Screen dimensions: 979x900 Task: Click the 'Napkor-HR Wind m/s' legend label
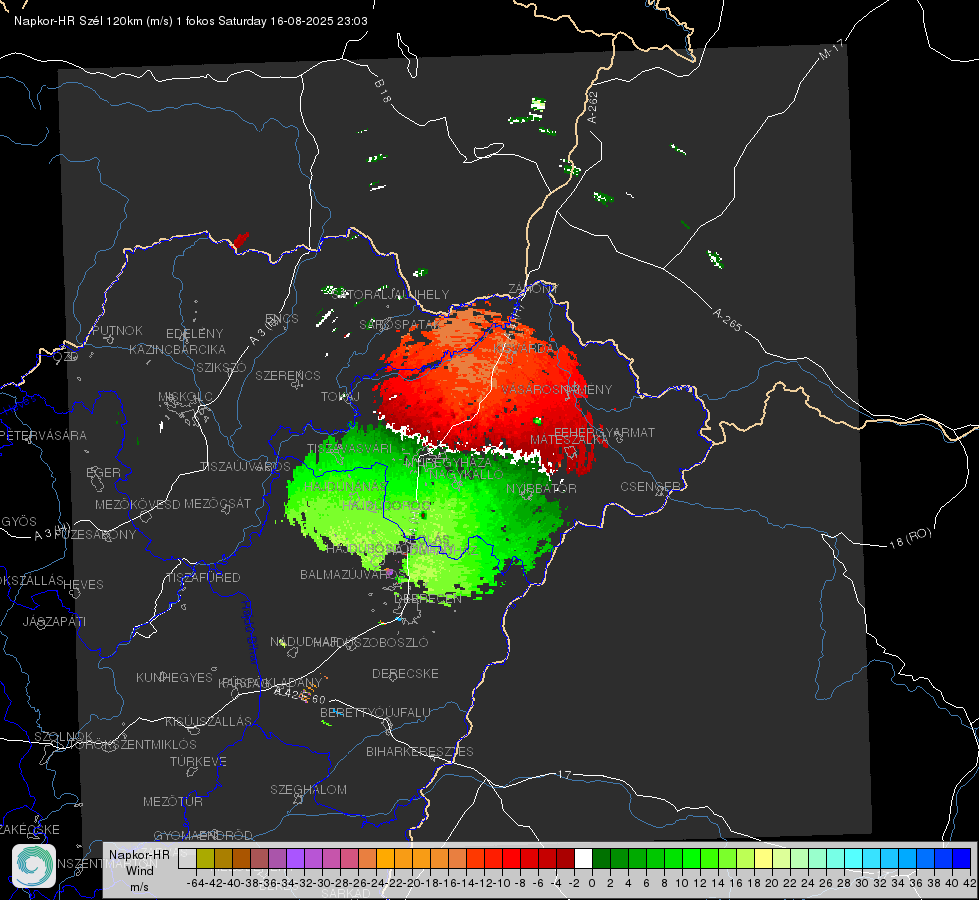point(139,870)
